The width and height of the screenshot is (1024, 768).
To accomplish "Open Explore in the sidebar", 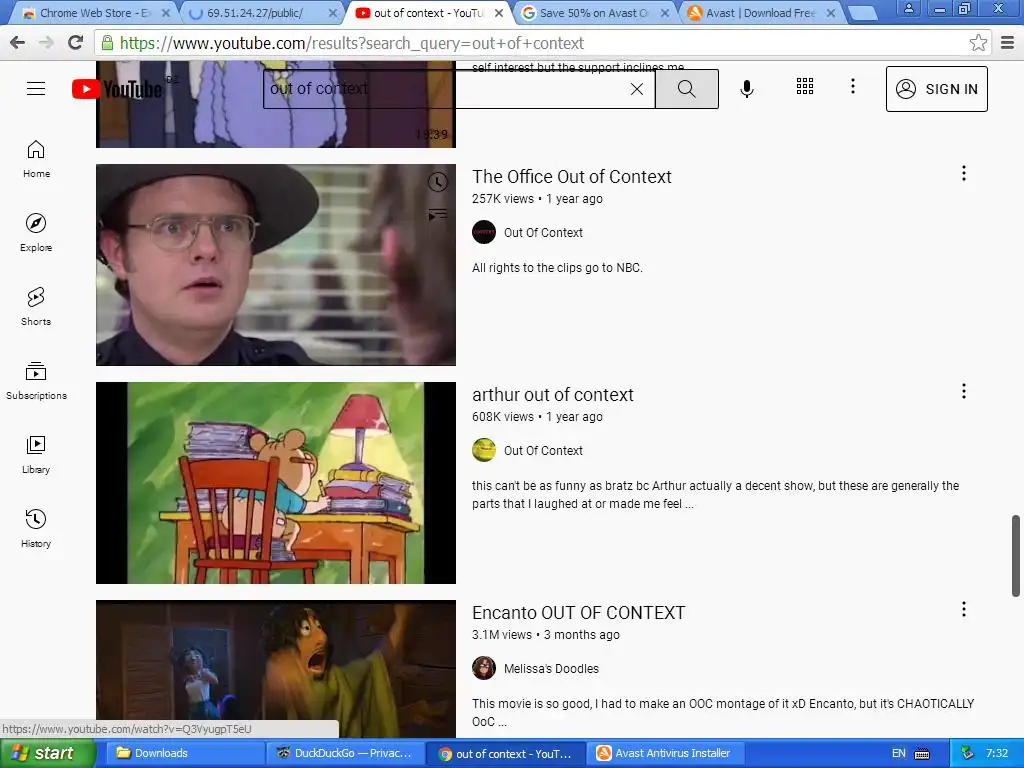I will pyautogui.click(x=36, y=233).
